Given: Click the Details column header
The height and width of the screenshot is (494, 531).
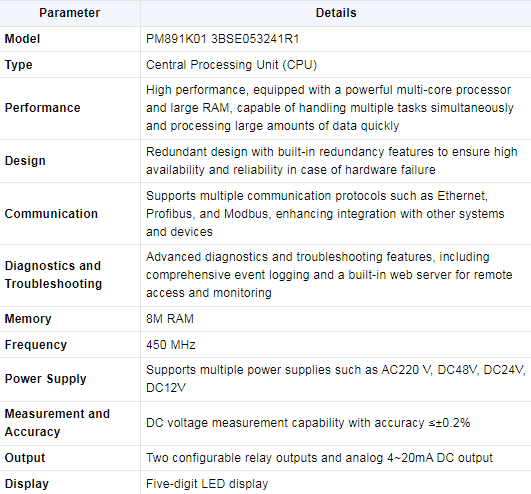Looking at the screenshot, I should coord(336,13).
